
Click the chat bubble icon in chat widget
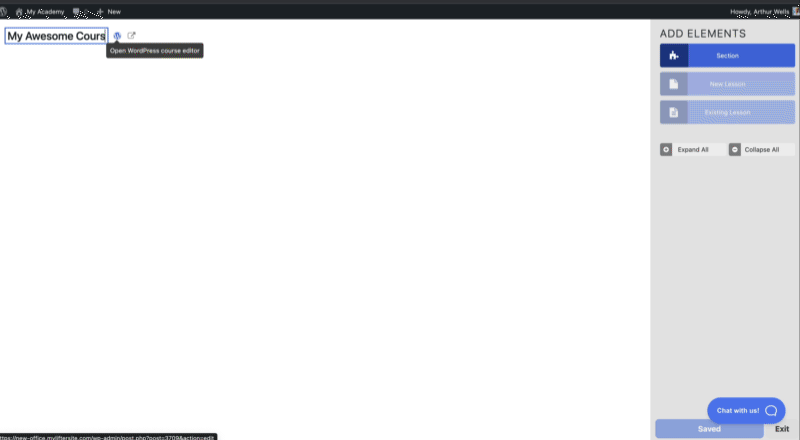pos(771,410)
